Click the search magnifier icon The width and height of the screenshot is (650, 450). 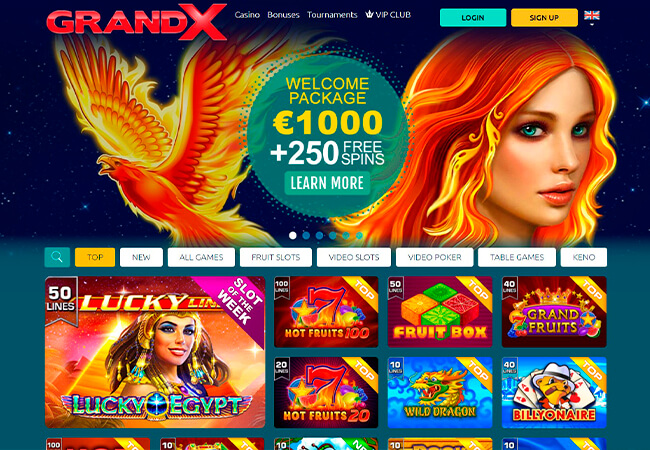(57, 257)
